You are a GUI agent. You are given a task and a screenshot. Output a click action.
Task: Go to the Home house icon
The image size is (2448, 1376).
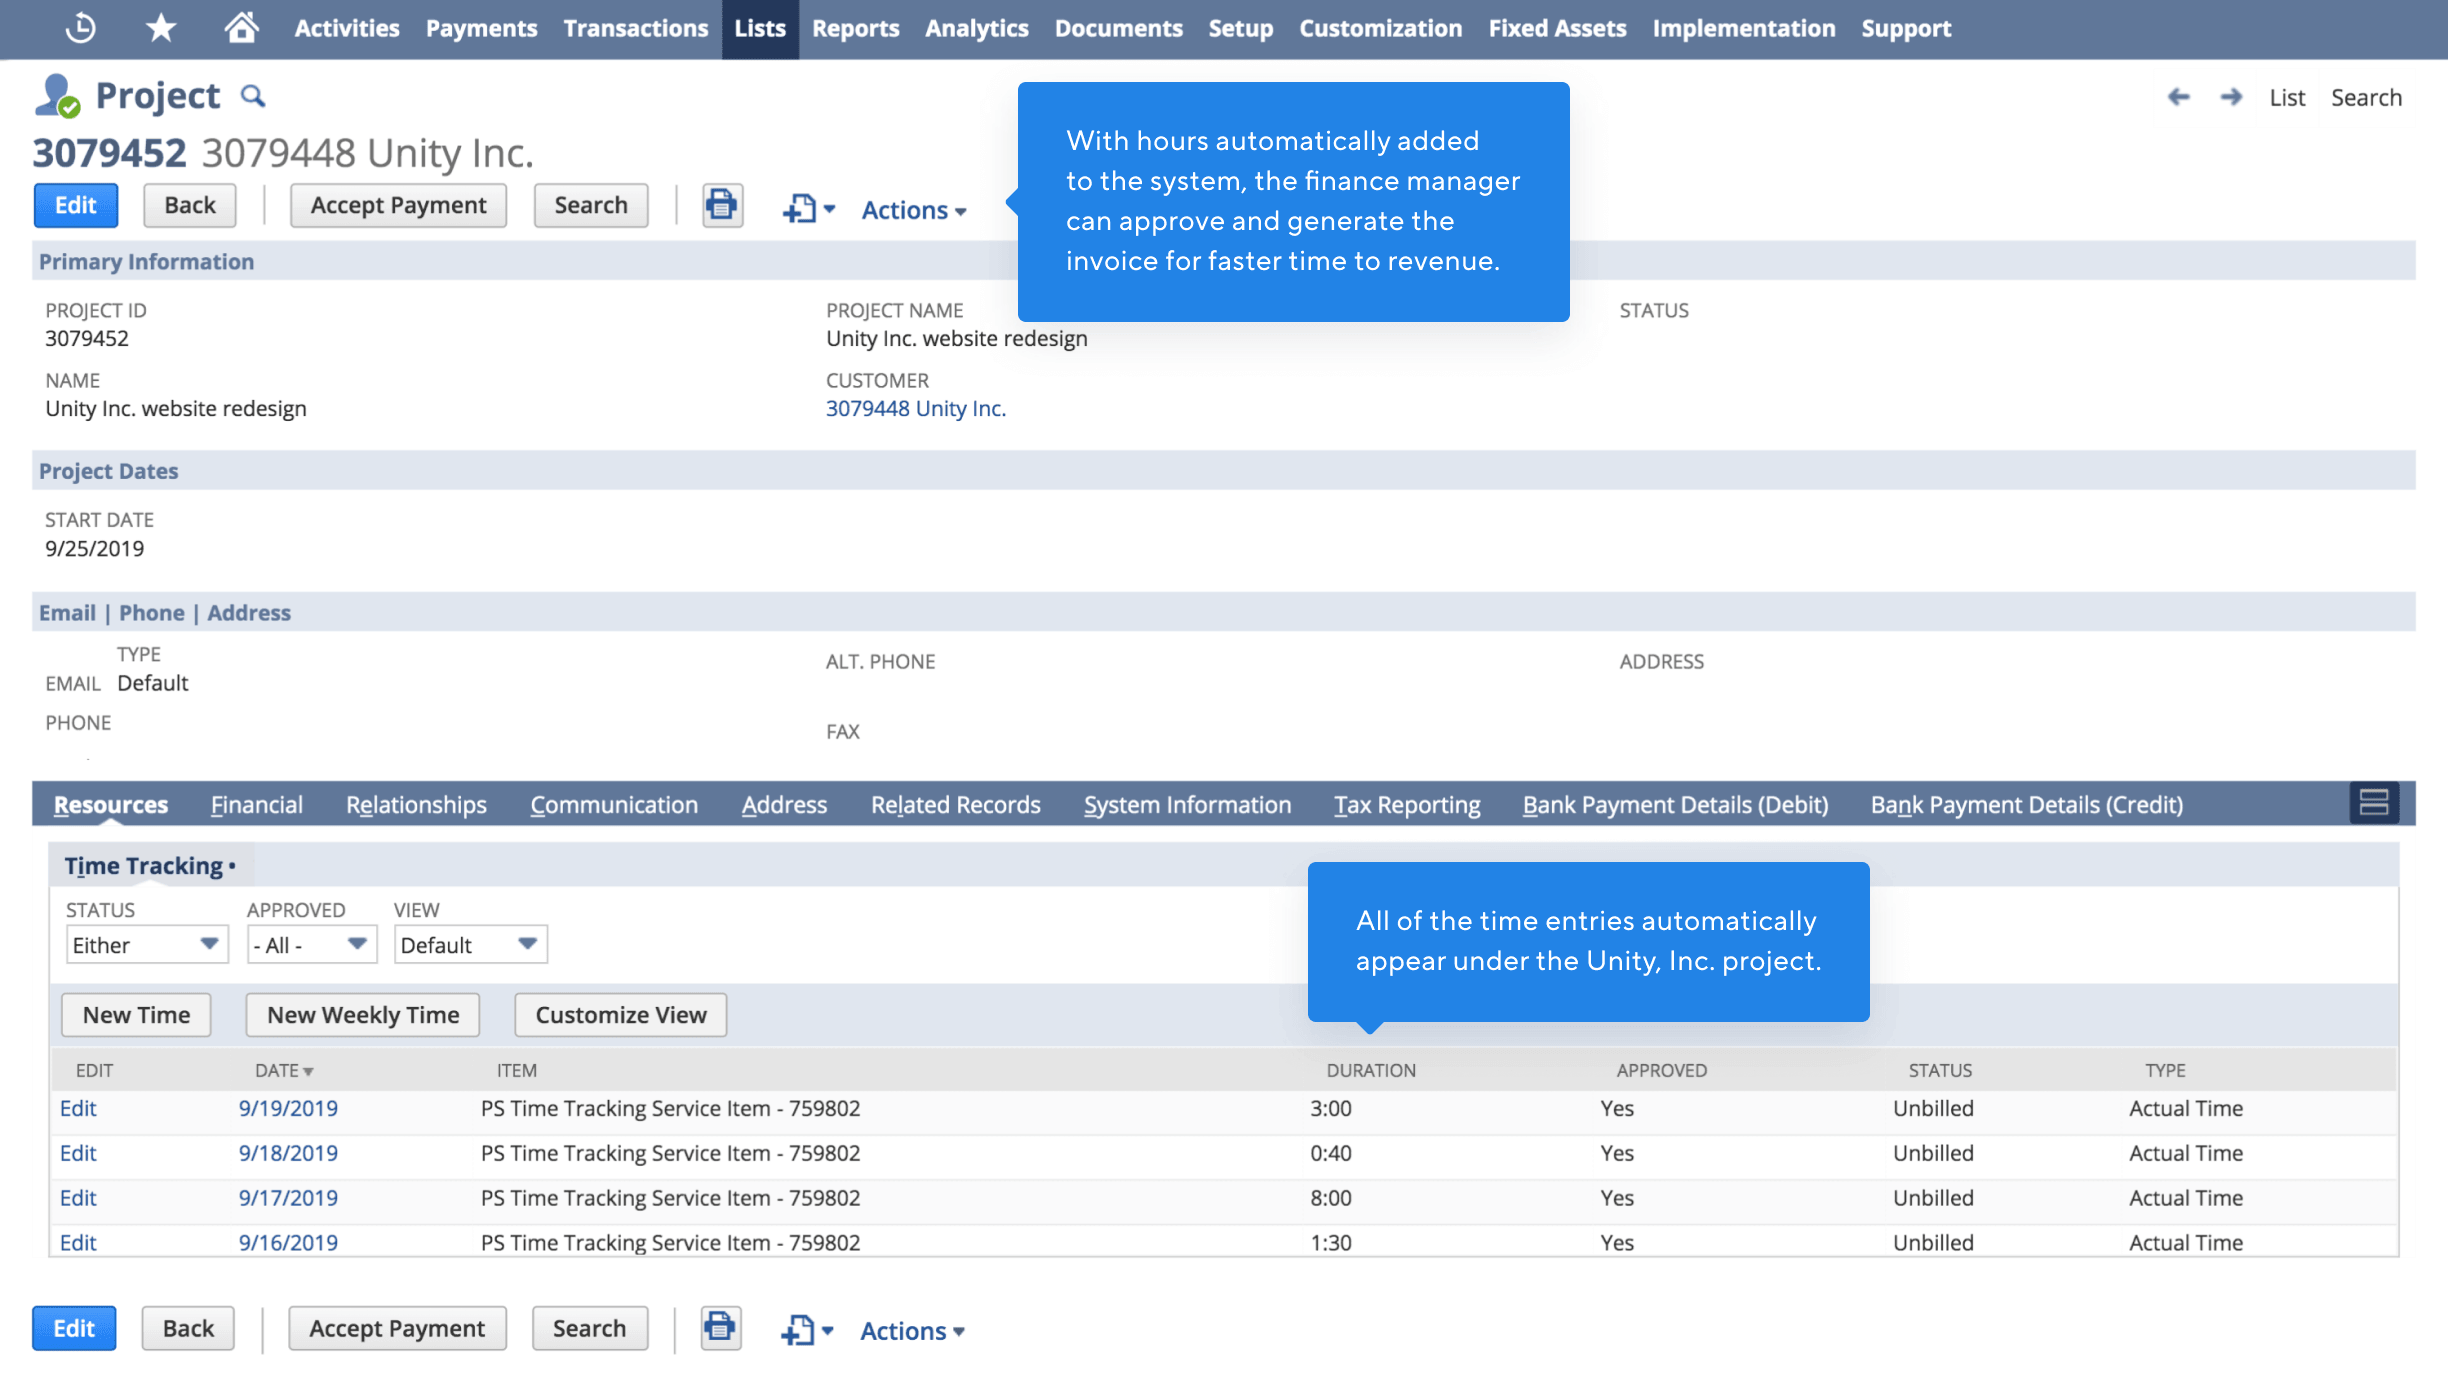[241, 28]
